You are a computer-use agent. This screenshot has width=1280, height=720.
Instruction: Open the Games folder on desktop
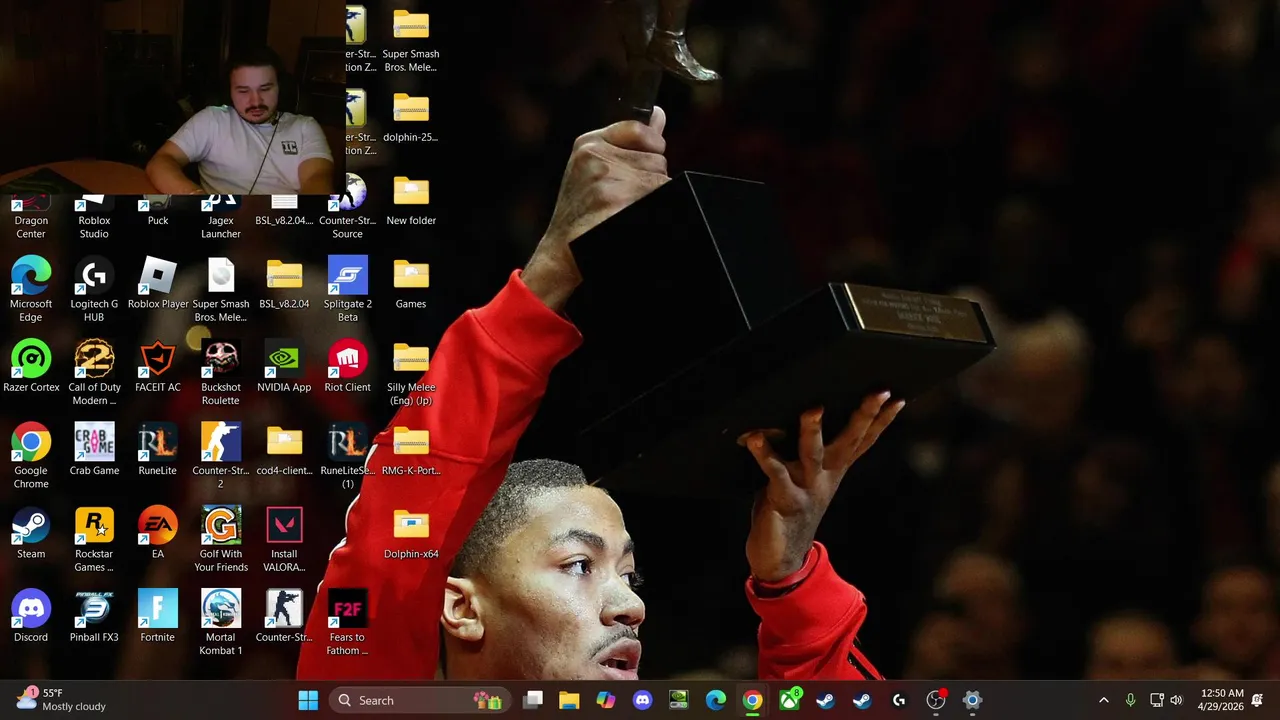point(411,284)
